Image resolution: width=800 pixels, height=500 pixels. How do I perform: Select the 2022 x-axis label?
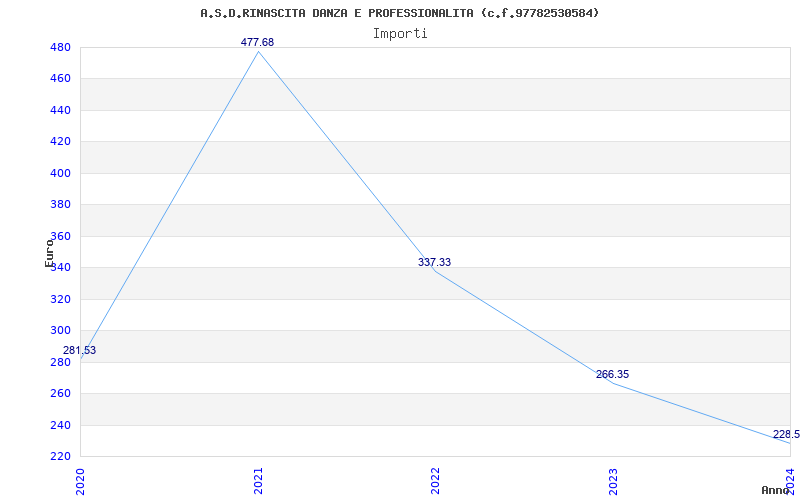click(x=436, y=480)
